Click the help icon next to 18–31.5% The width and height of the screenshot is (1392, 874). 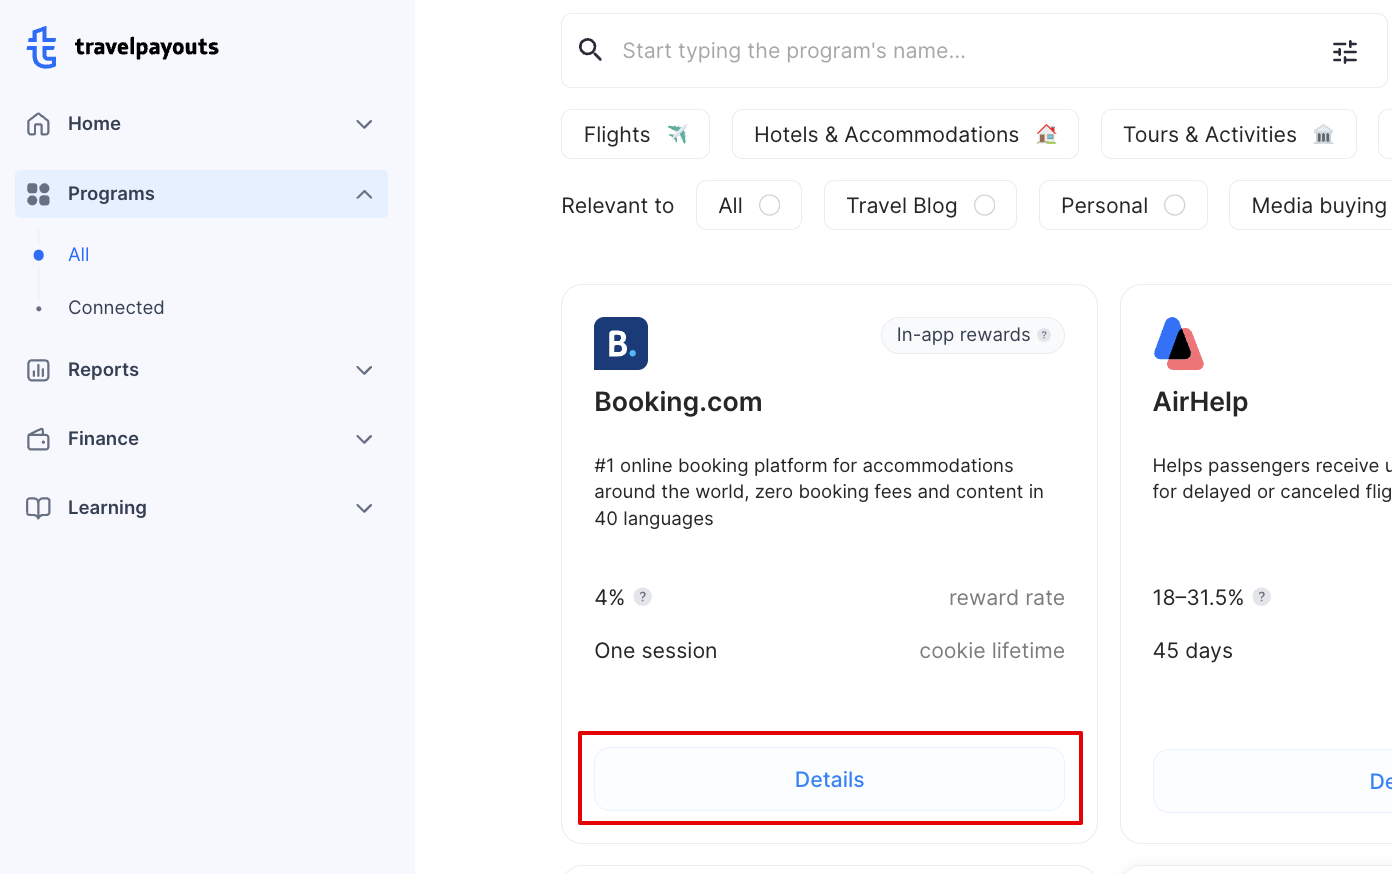click(1262, 597)
